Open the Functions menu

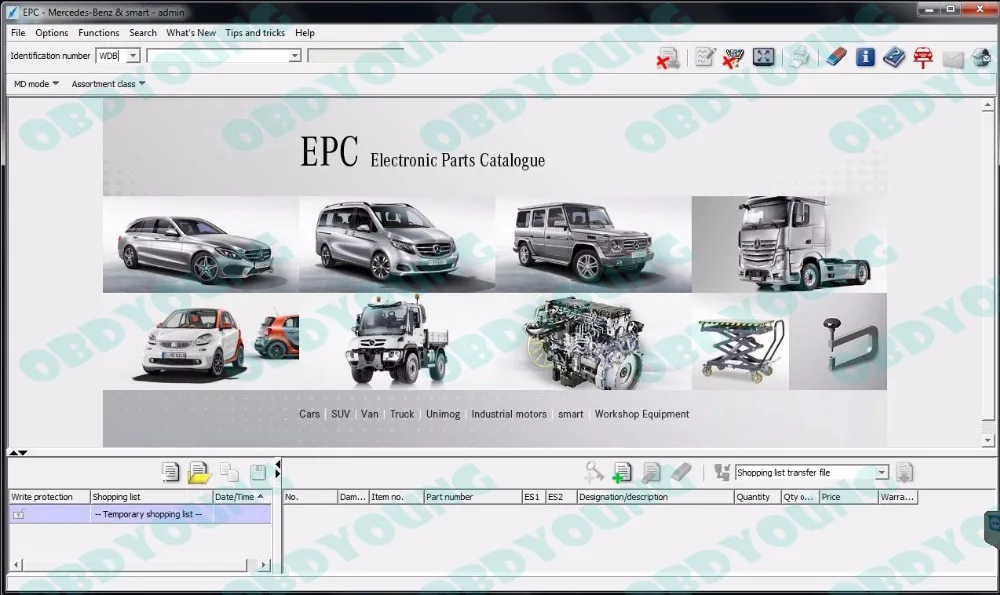tap(98, 33)
